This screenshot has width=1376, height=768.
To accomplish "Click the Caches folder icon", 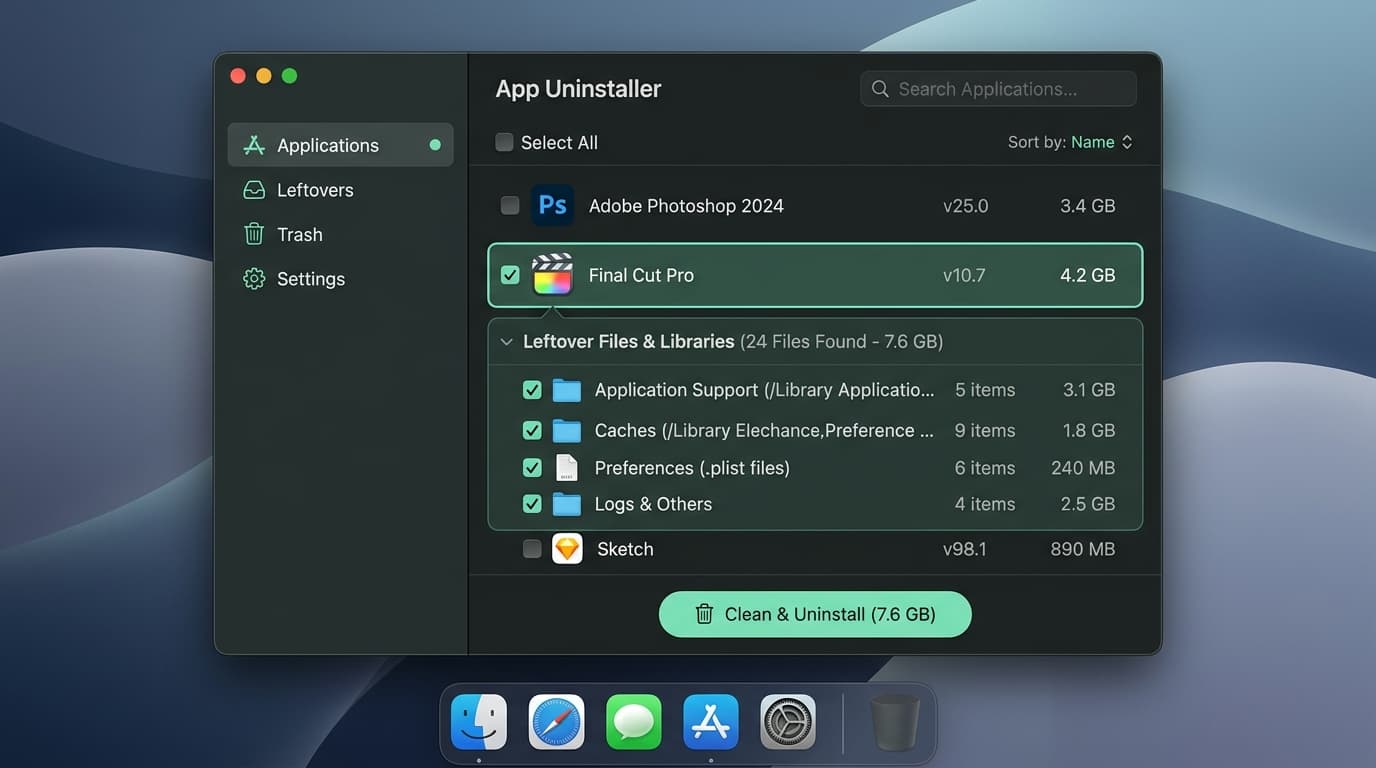I will (x=567, y=431).
